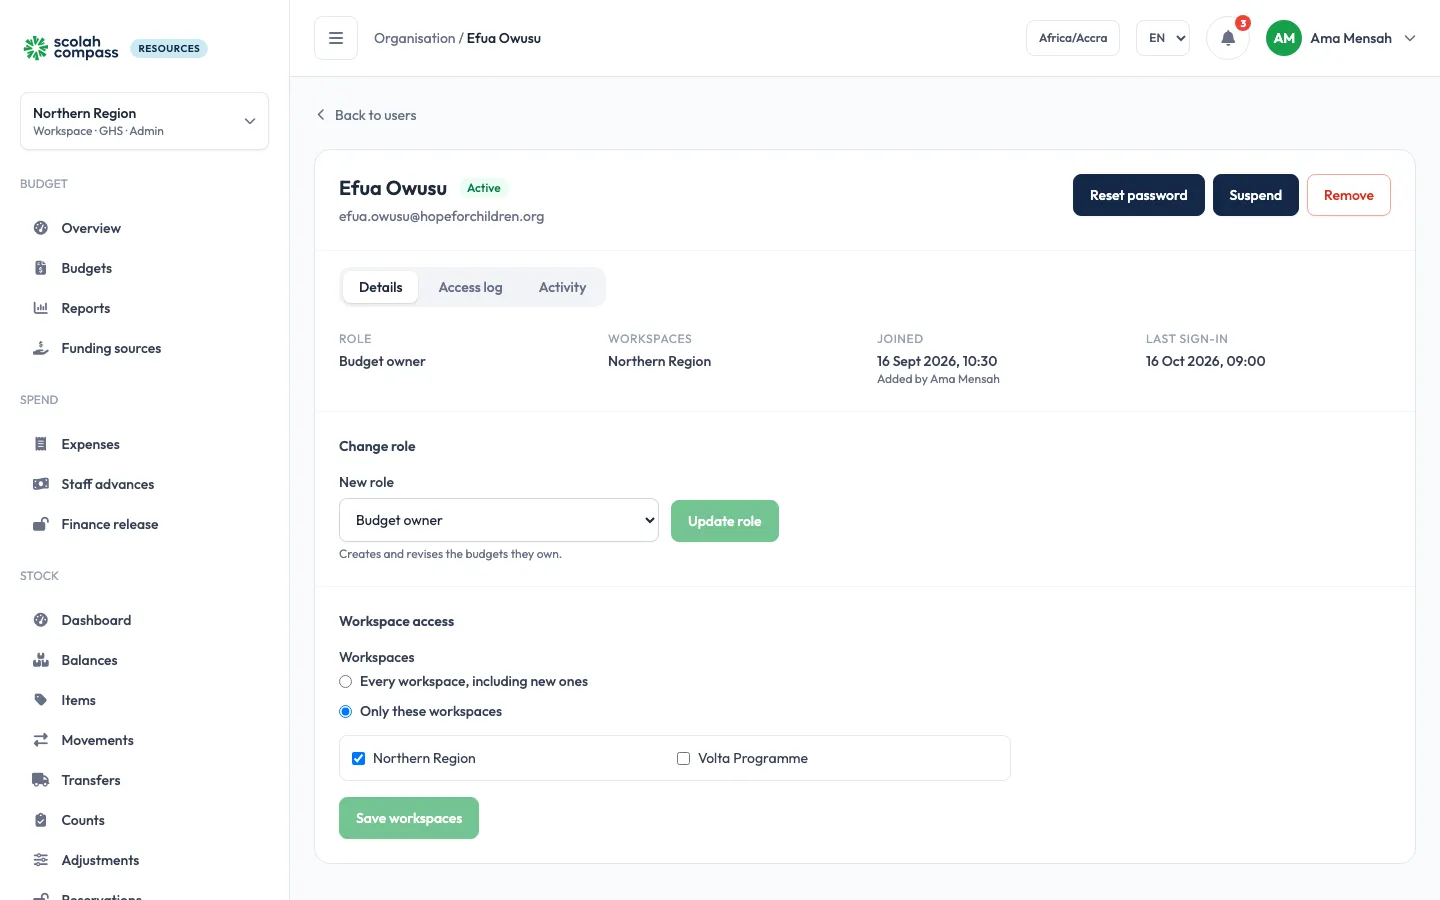This screenshot has height=900, width=1440.
Task: Click the Africa/Accra timezone button
Action: point(1073,38)
